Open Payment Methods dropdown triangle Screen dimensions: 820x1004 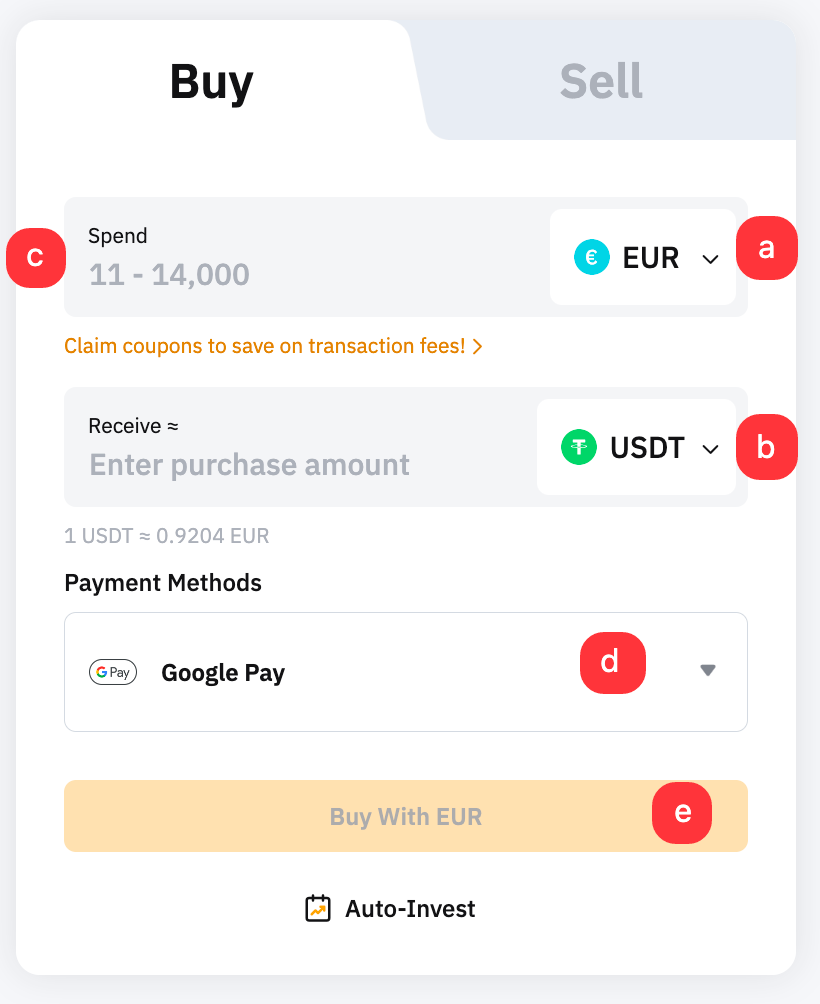708,671
